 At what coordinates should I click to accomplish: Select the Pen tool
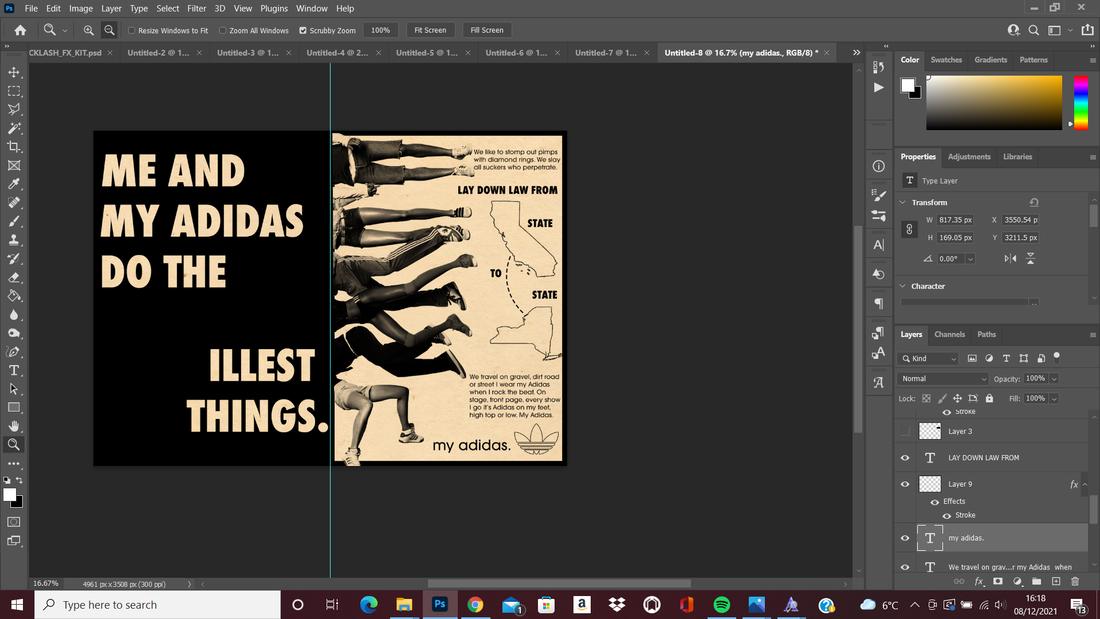point(14,352)
